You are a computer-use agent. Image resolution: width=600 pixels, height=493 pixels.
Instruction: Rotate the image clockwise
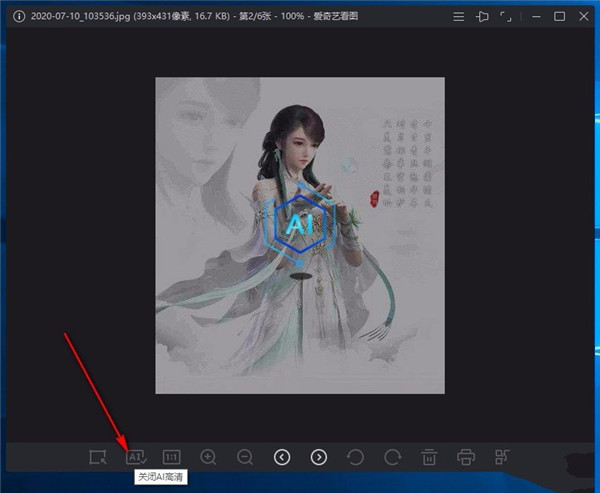coord(392,457)
